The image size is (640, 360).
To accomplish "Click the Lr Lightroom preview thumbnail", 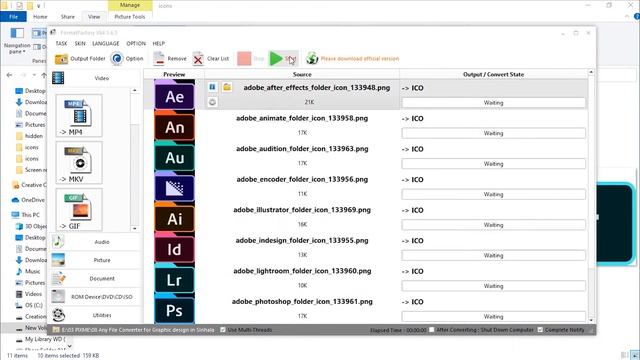I will click(x=174, y=278).
